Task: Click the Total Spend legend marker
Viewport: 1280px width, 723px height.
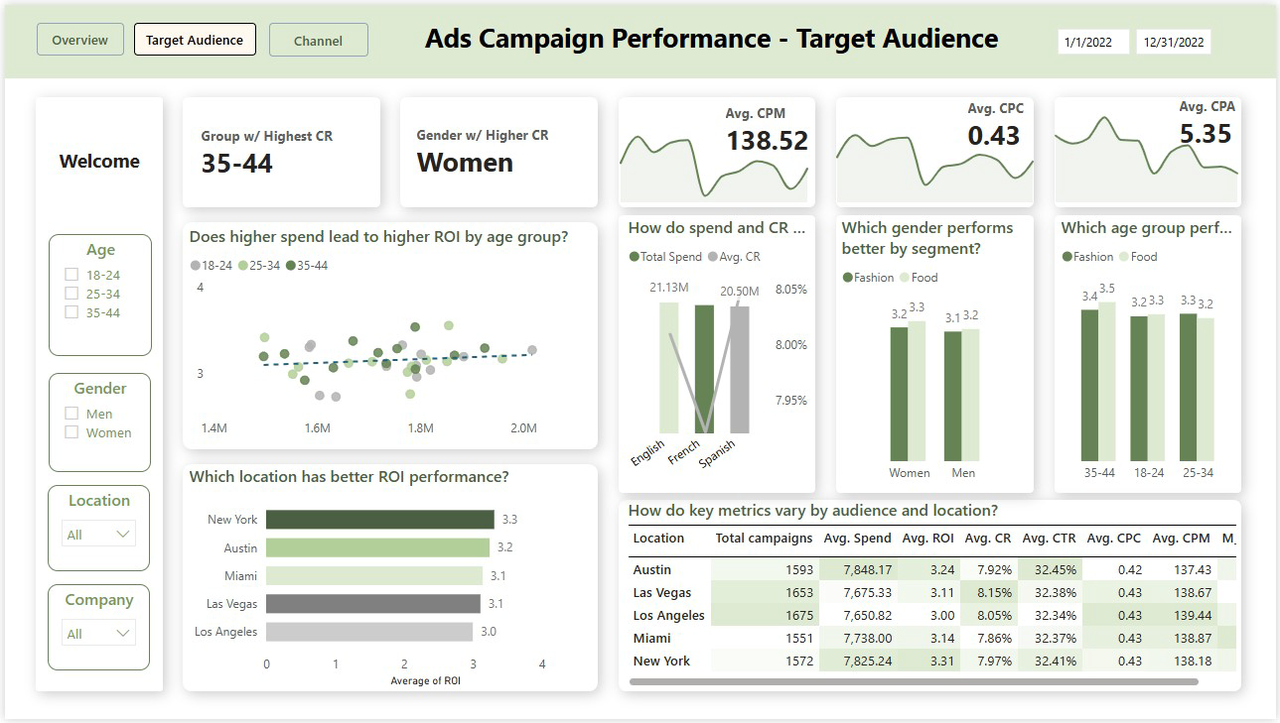Action: pyautogui.click(x=634, y=257)
